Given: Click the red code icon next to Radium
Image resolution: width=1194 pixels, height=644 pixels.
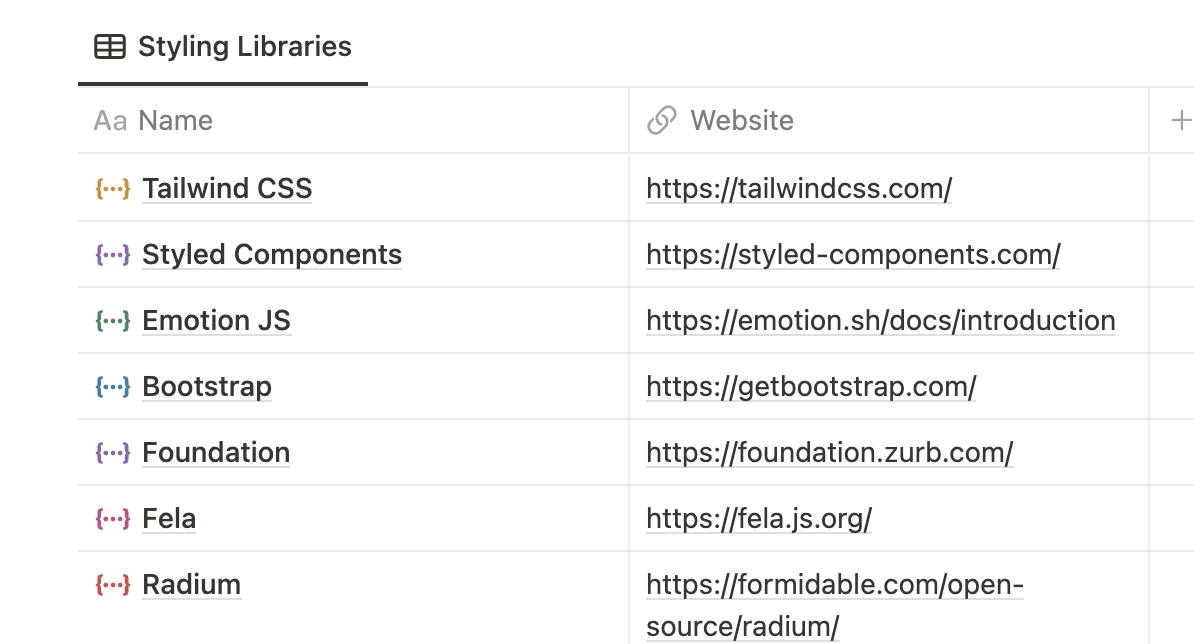Looking at the screenshot, I should coord(112,584).
